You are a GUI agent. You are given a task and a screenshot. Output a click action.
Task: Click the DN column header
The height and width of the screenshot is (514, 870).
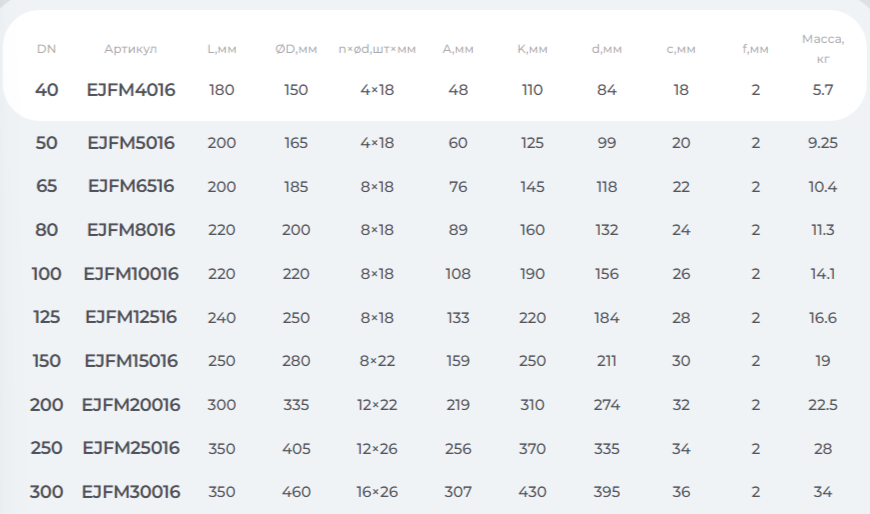click(47, 49)
